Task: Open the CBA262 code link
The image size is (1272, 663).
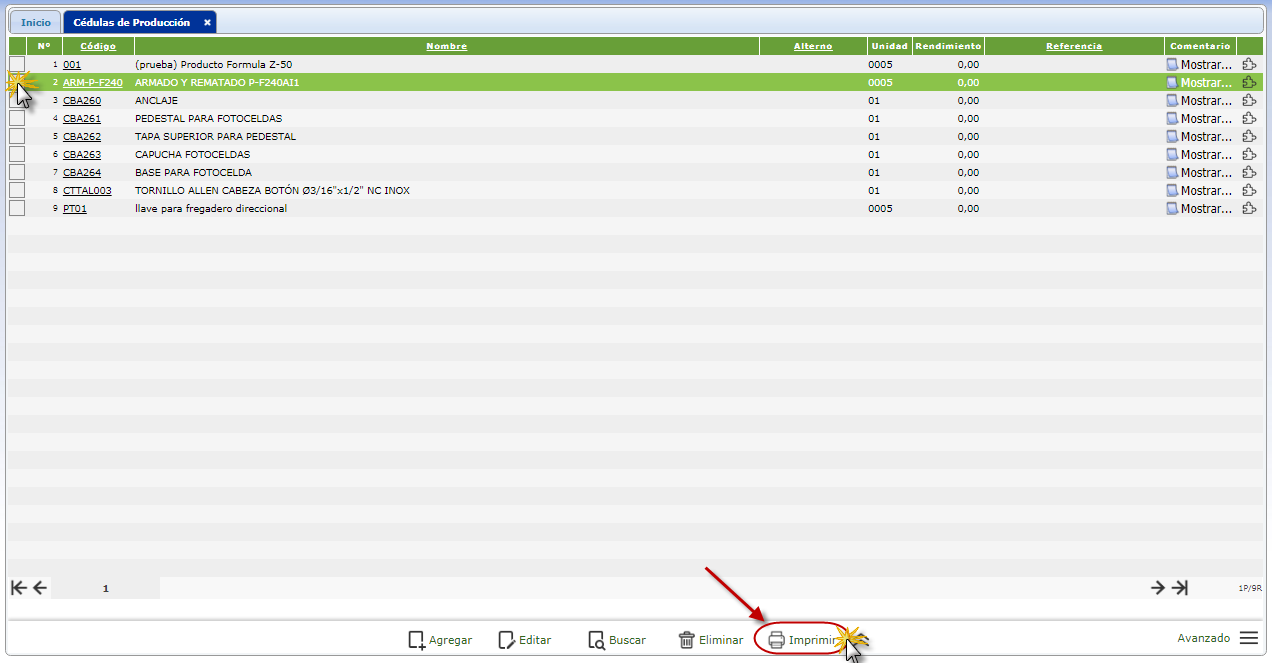Action: point(82,137)
